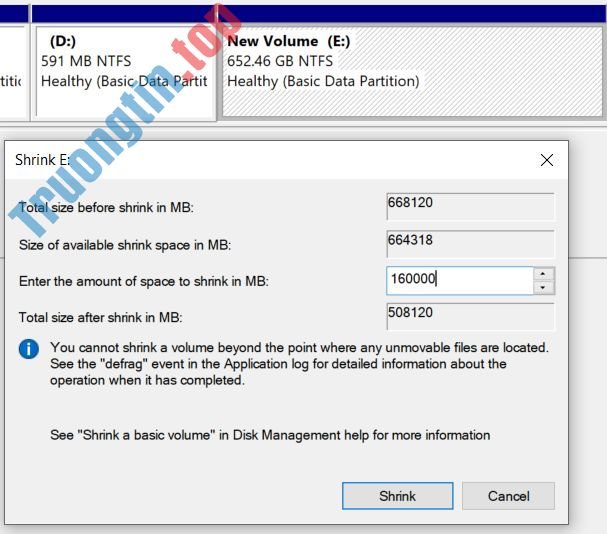Decrease shrink amount with down spinner arrow
This screenshot has height=534, width=607.
(543, 288)
